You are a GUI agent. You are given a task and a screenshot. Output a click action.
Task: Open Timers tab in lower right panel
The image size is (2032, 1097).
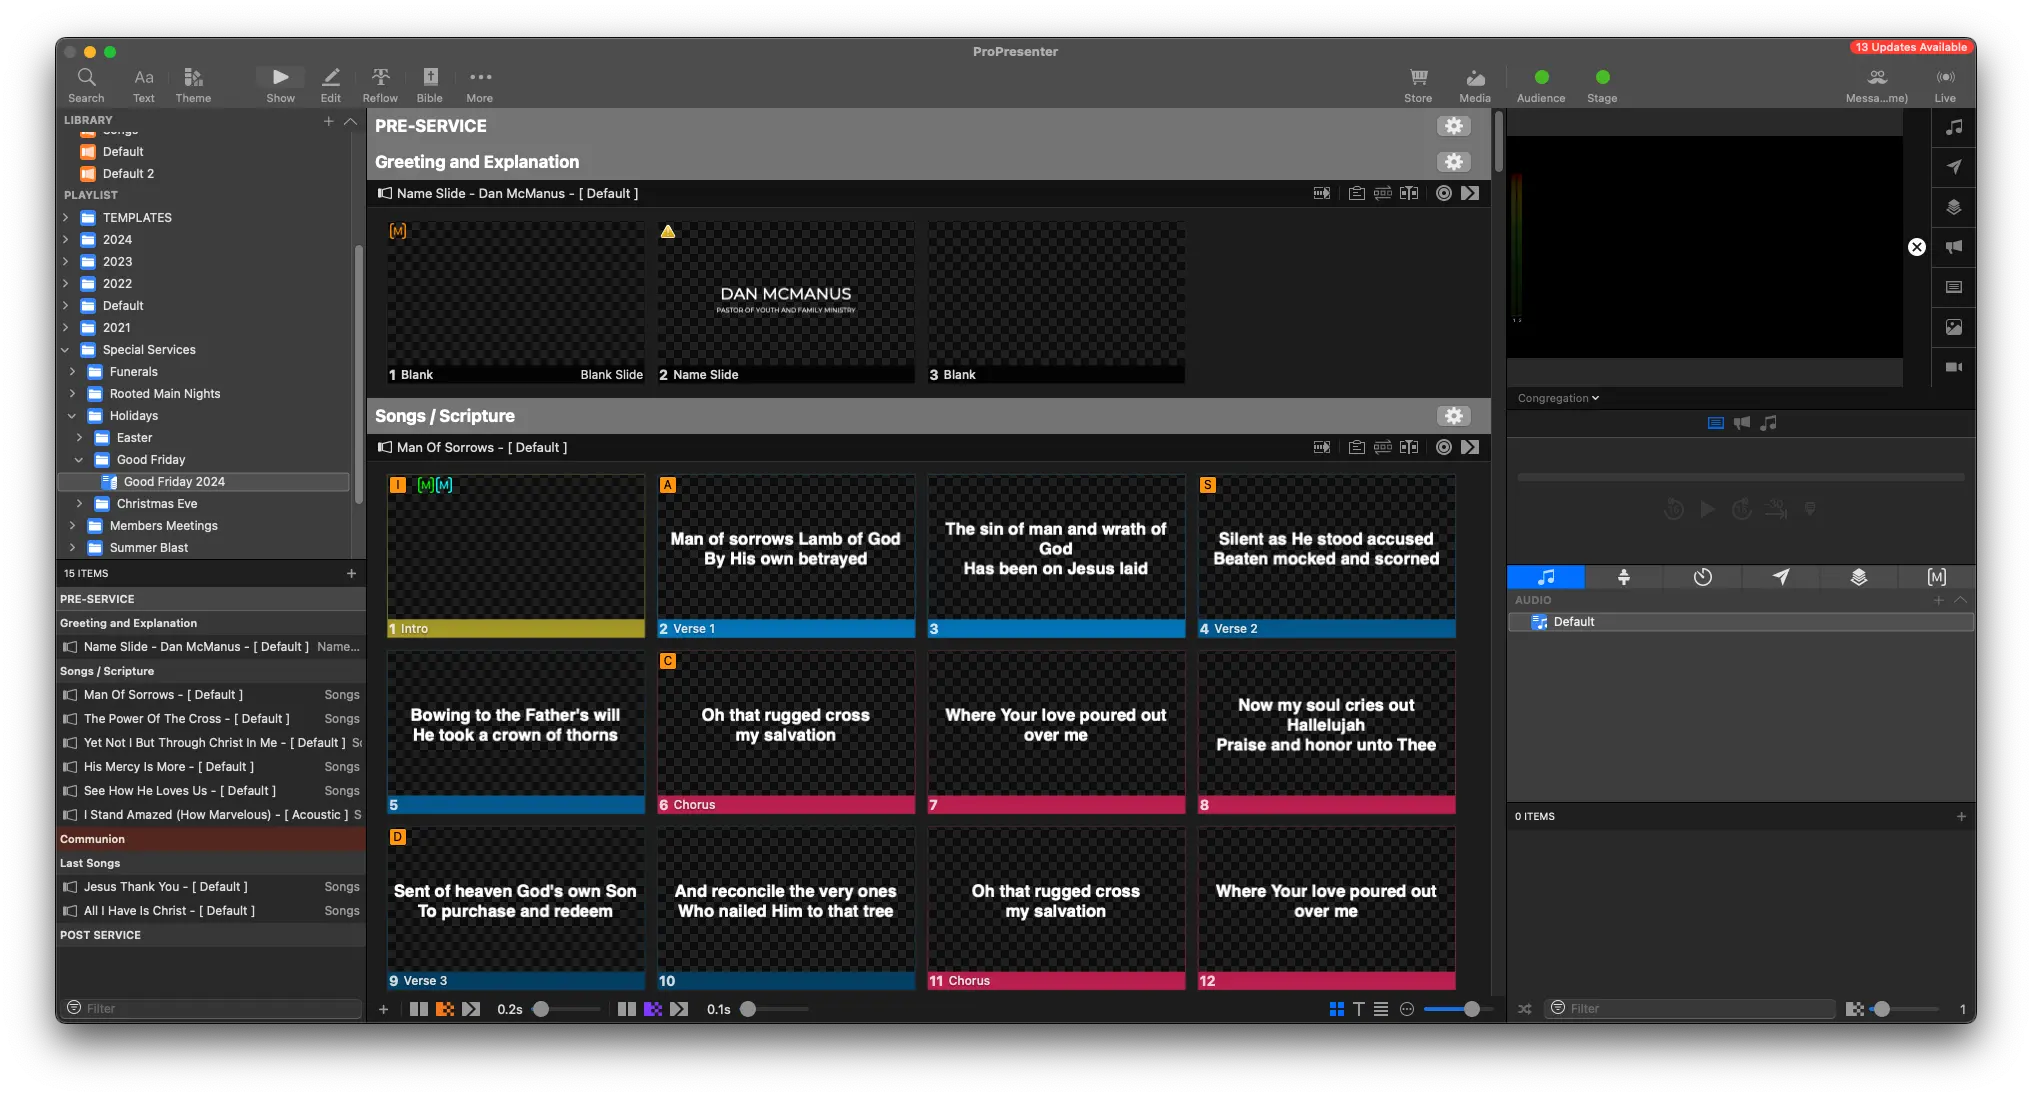point(1702,577)
